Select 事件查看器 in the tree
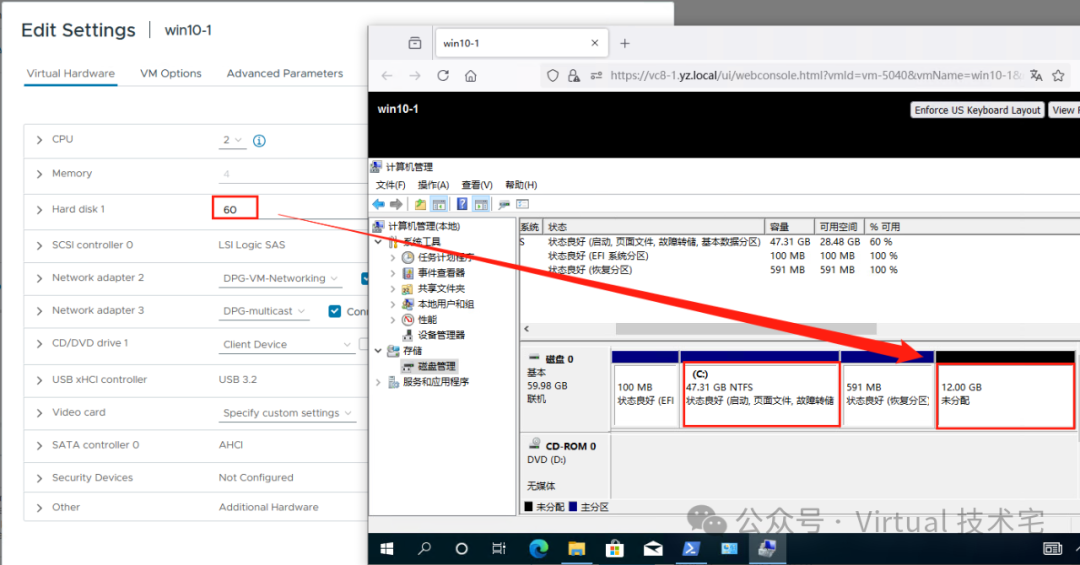Image resolution: width=1080 pixels, height=565 pixels. point(441,273)
